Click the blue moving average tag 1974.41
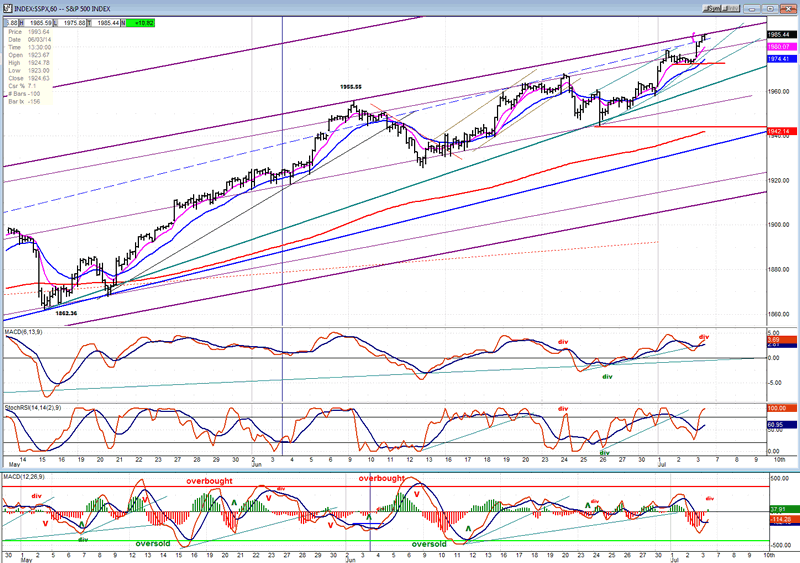This screenshot has width=800, height=563. pos(782,59)
